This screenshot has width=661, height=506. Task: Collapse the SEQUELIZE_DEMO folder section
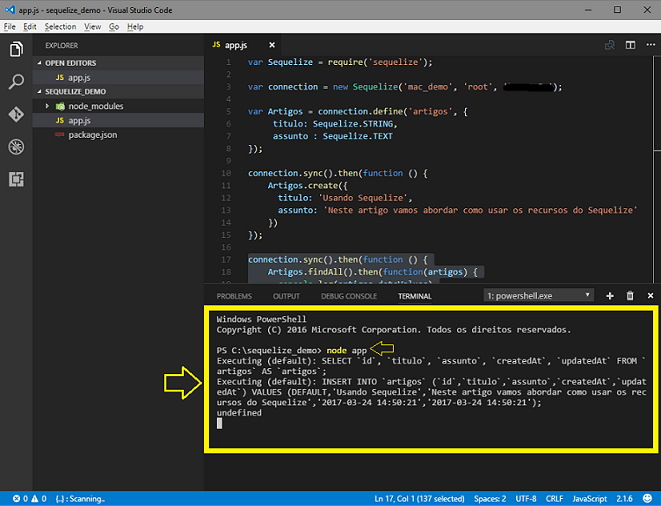pyautogui.click(x=40, y=92)
